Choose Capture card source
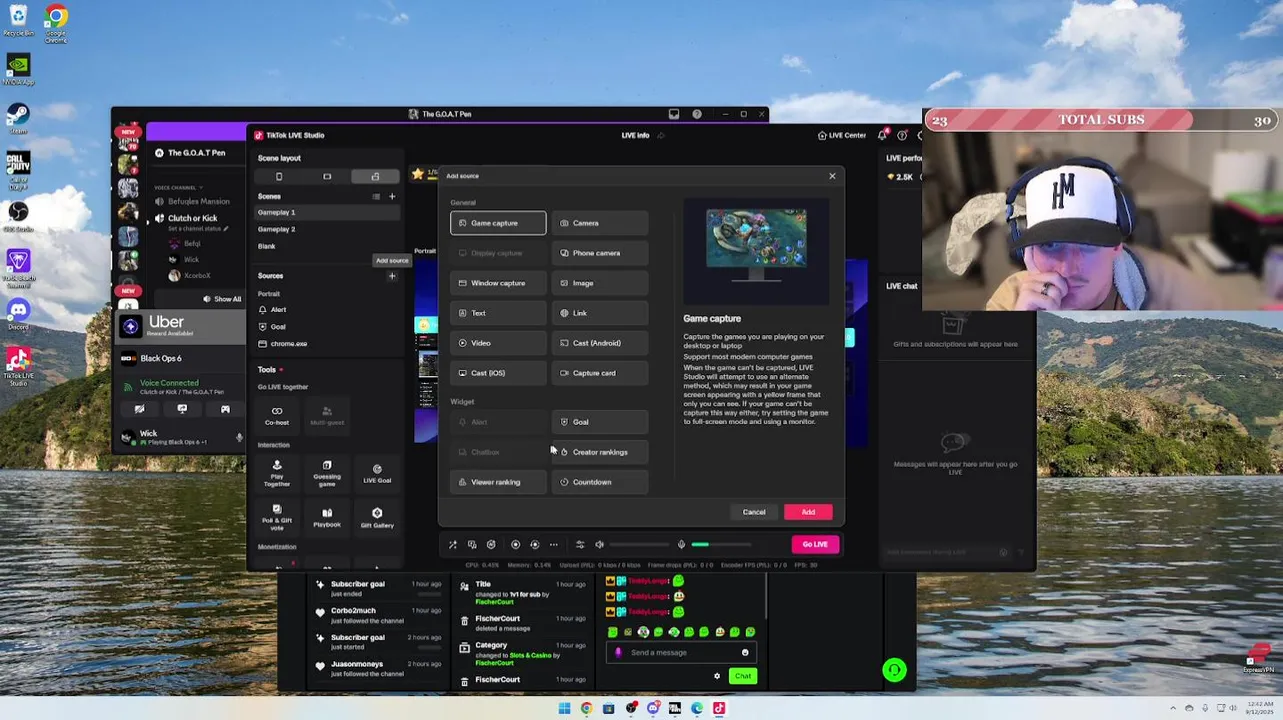 click(600, 373)
